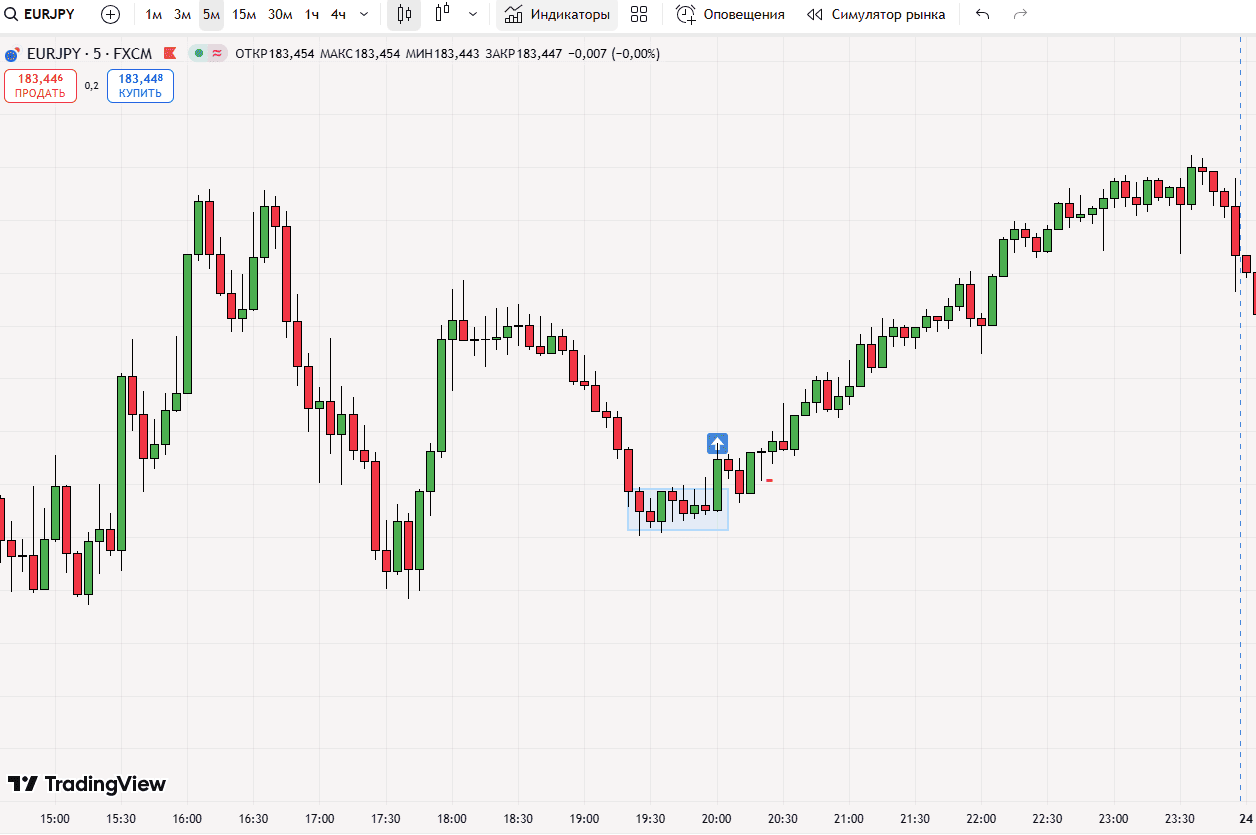Open the EURJPY symbol search
1256x835 pixels.
(x=42, y=14)
